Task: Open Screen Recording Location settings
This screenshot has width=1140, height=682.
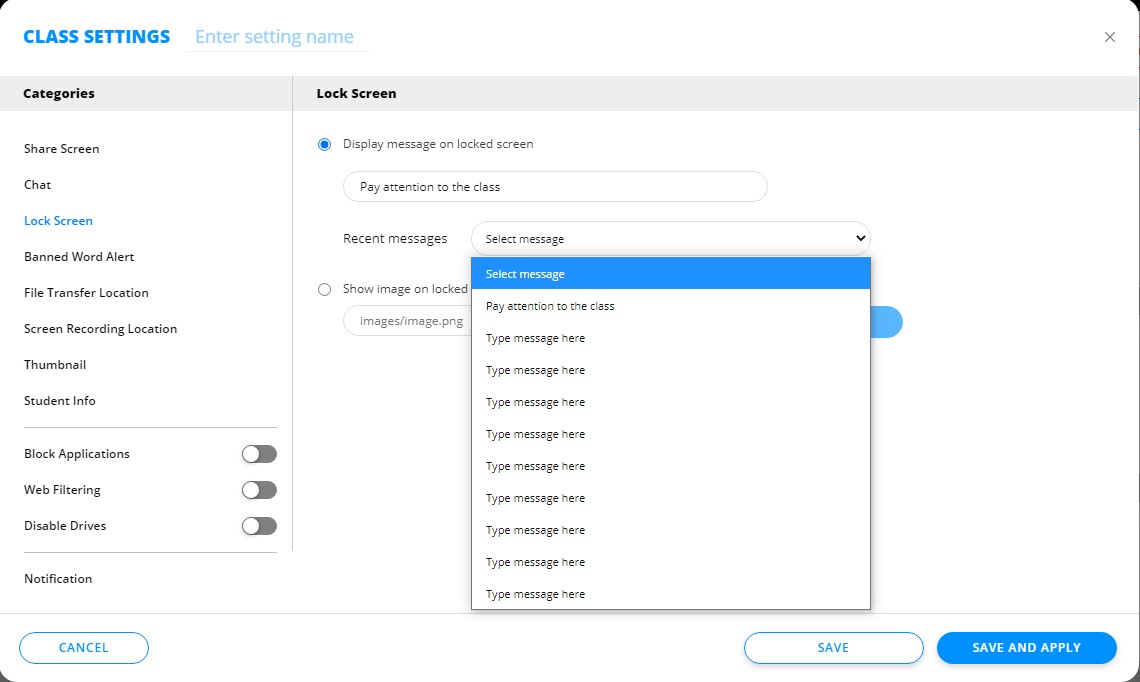Action: point(100,329)
